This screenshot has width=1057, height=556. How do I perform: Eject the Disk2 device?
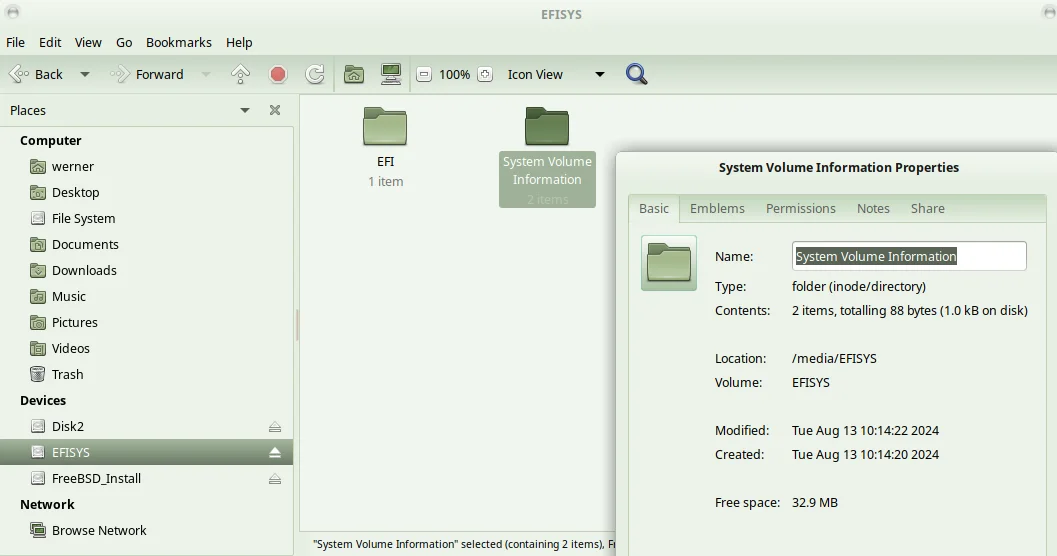pyautogui.click(x=275, y=427)
